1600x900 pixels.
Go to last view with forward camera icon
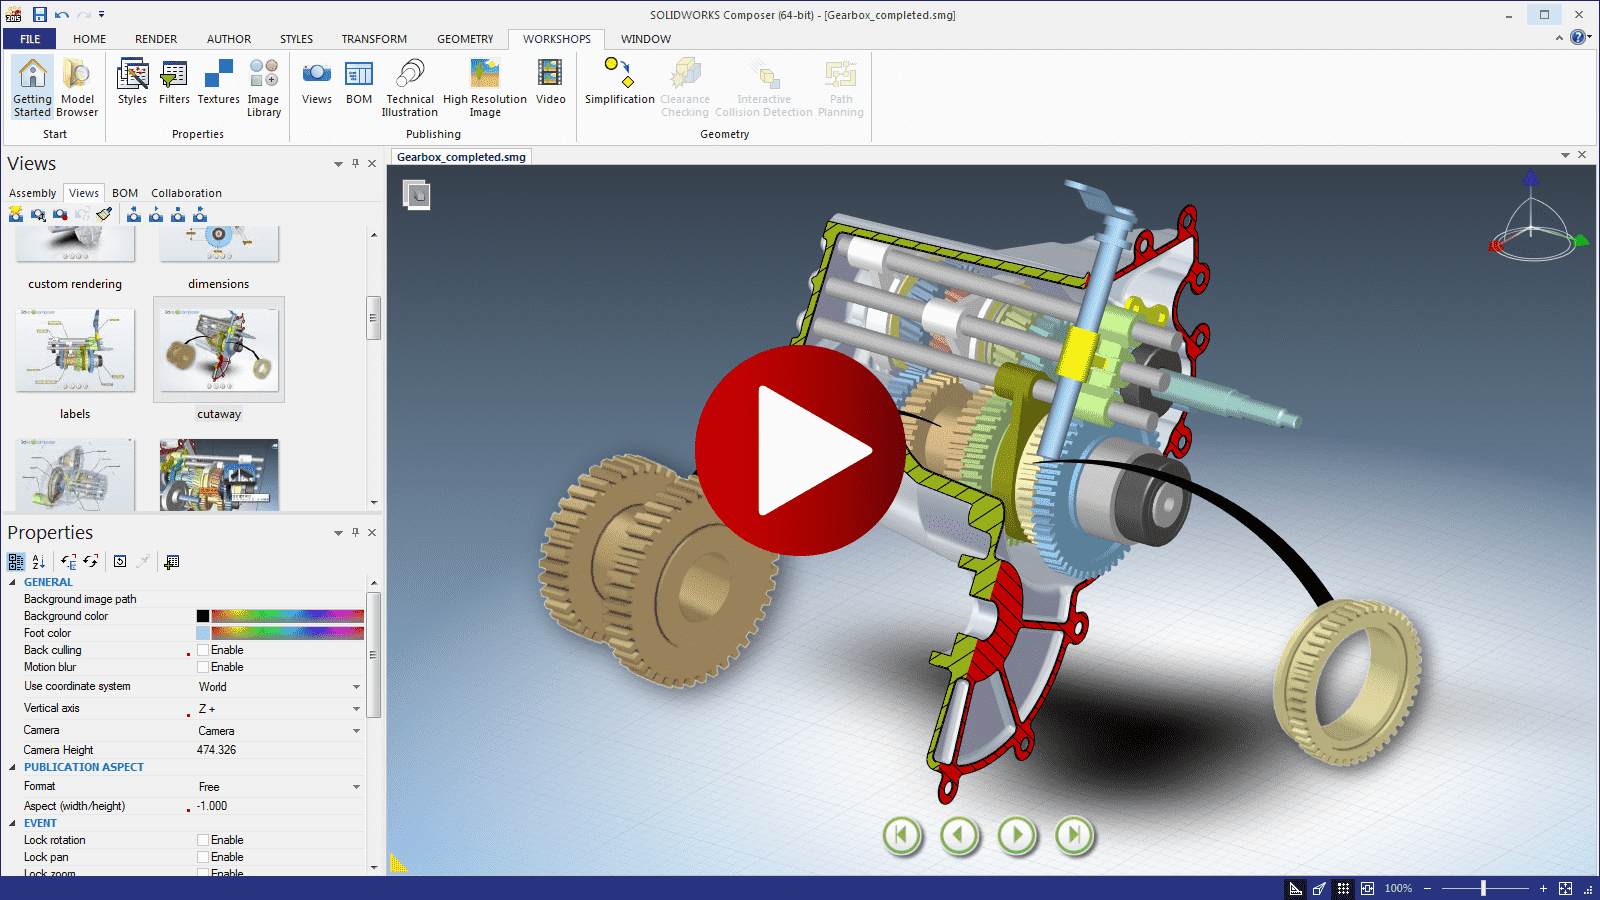click(x=200, y=214)
